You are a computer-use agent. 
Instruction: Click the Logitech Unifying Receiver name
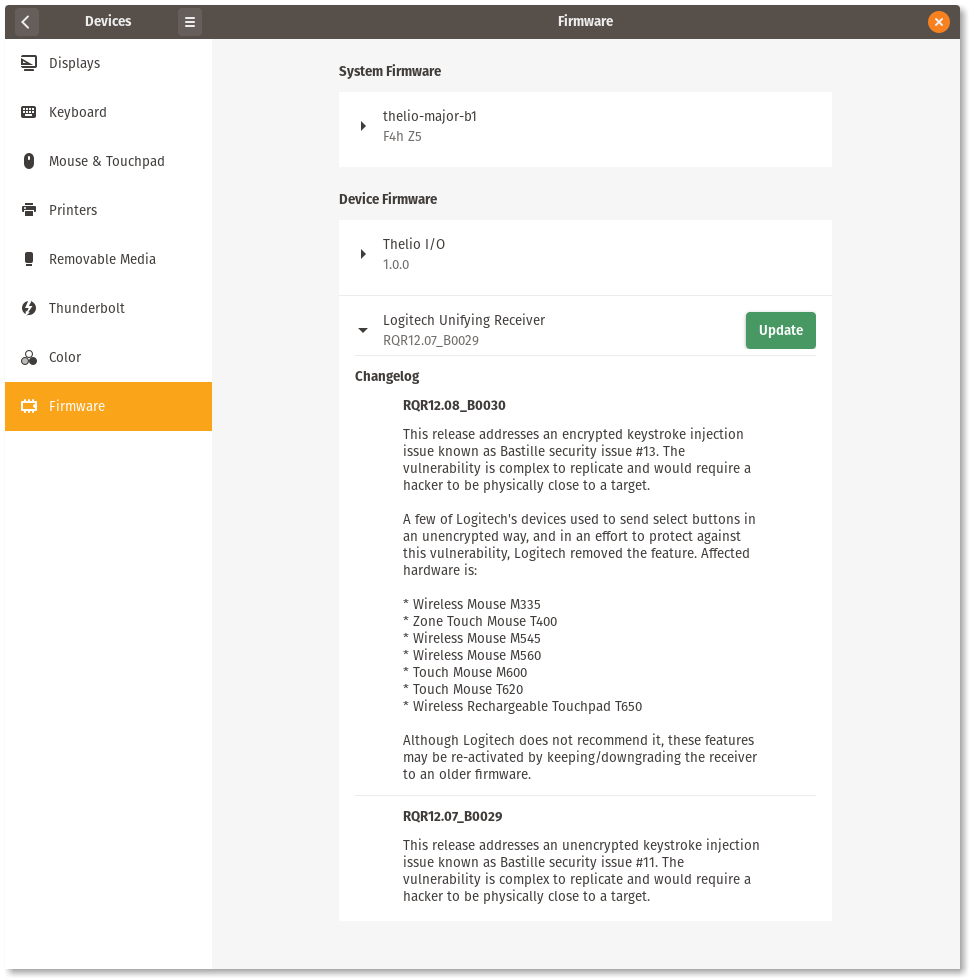click(x=464, y=320)
